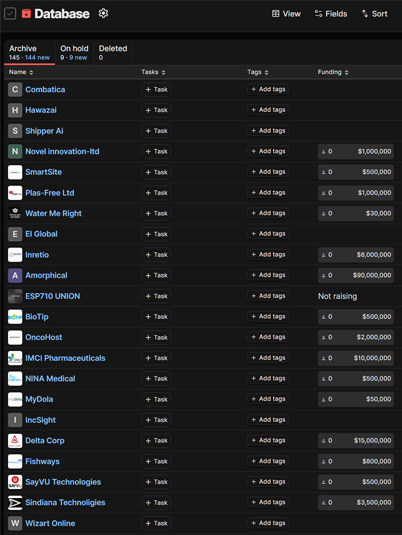
Task: Add a task for Combatica
Action: pyautogui.click(x=156, y=89)
